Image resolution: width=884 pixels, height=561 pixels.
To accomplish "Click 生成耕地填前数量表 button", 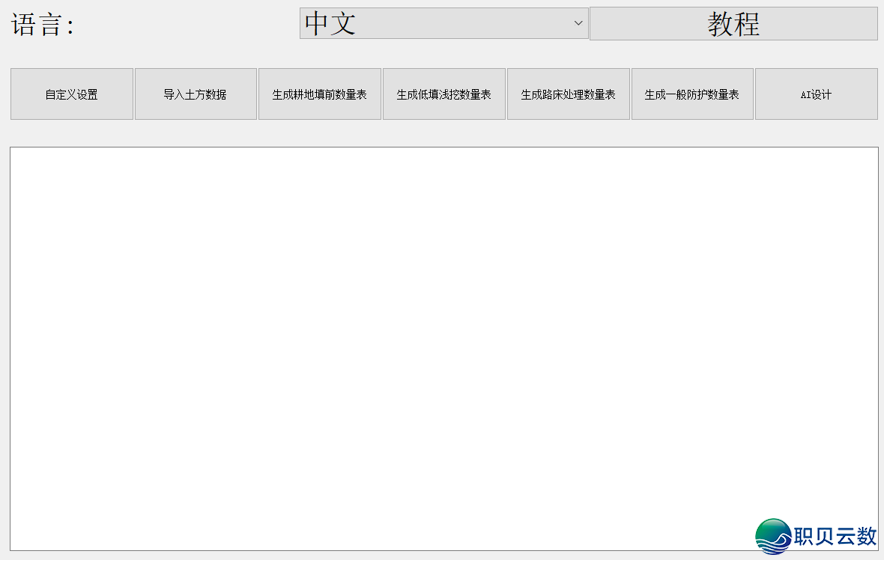I will tap(320, 94).
